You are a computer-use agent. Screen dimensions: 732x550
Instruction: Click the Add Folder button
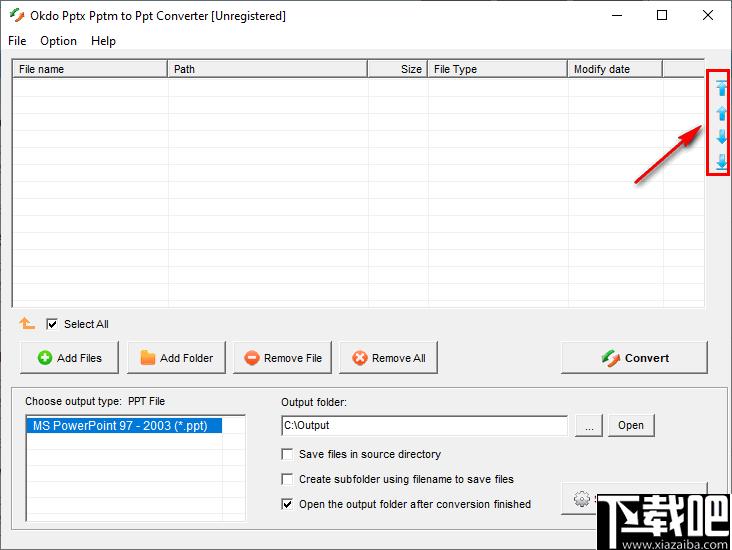pyautogui.click(x=176, y=358)
